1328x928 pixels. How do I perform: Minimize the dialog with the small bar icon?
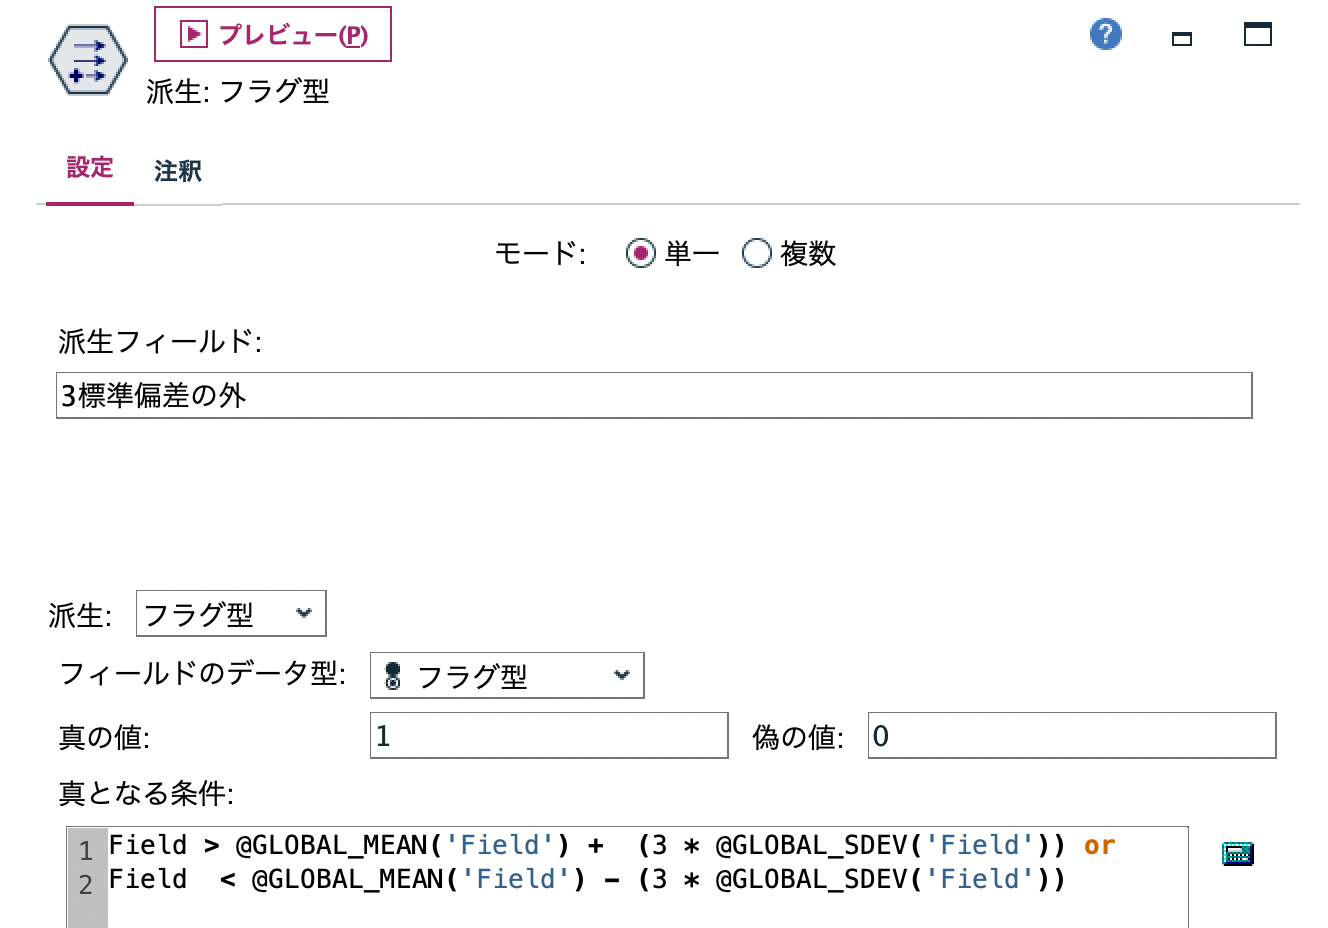pyautogui.click(x=1181, y=36)
